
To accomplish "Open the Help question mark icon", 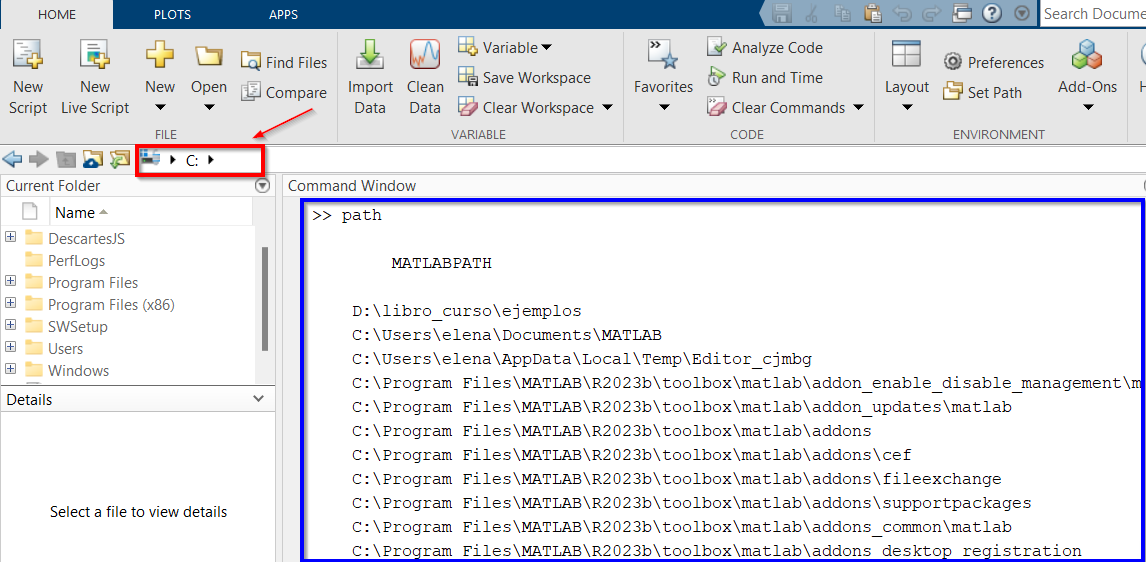I will click(x=992, y=13).
